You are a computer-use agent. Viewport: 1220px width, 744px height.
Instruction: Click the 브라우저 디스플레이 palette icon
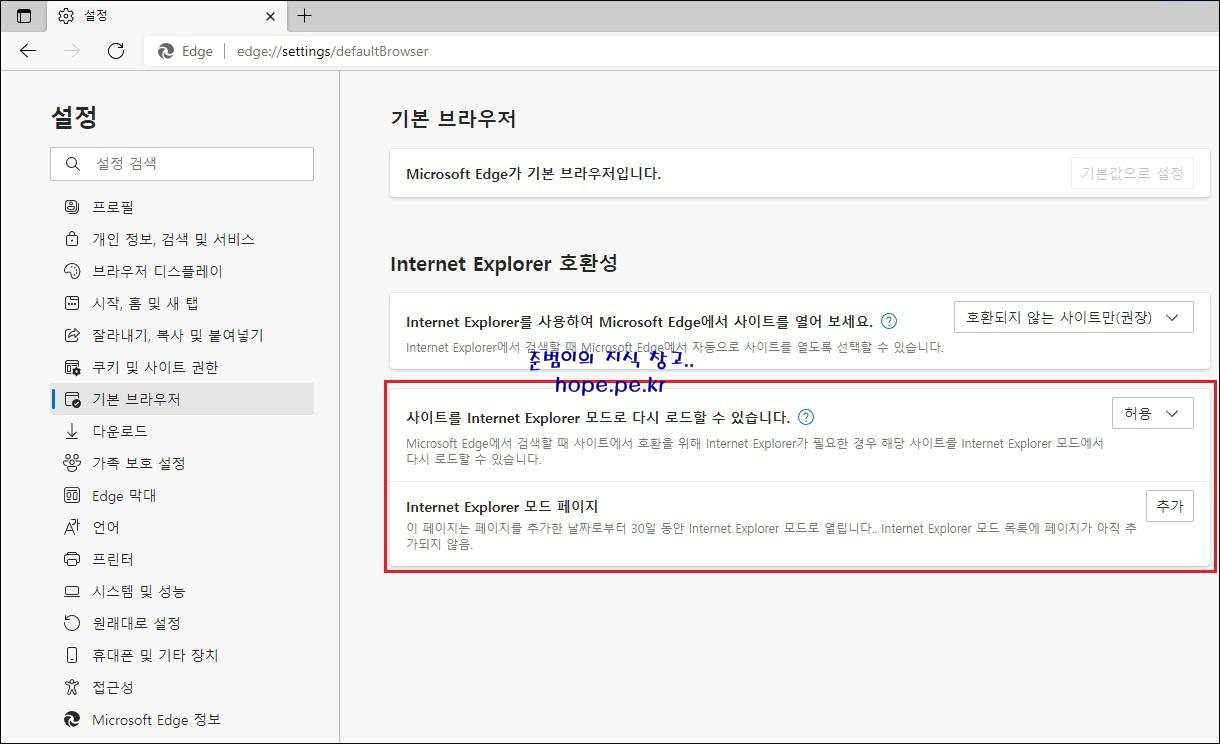click(x=72, y=271)
